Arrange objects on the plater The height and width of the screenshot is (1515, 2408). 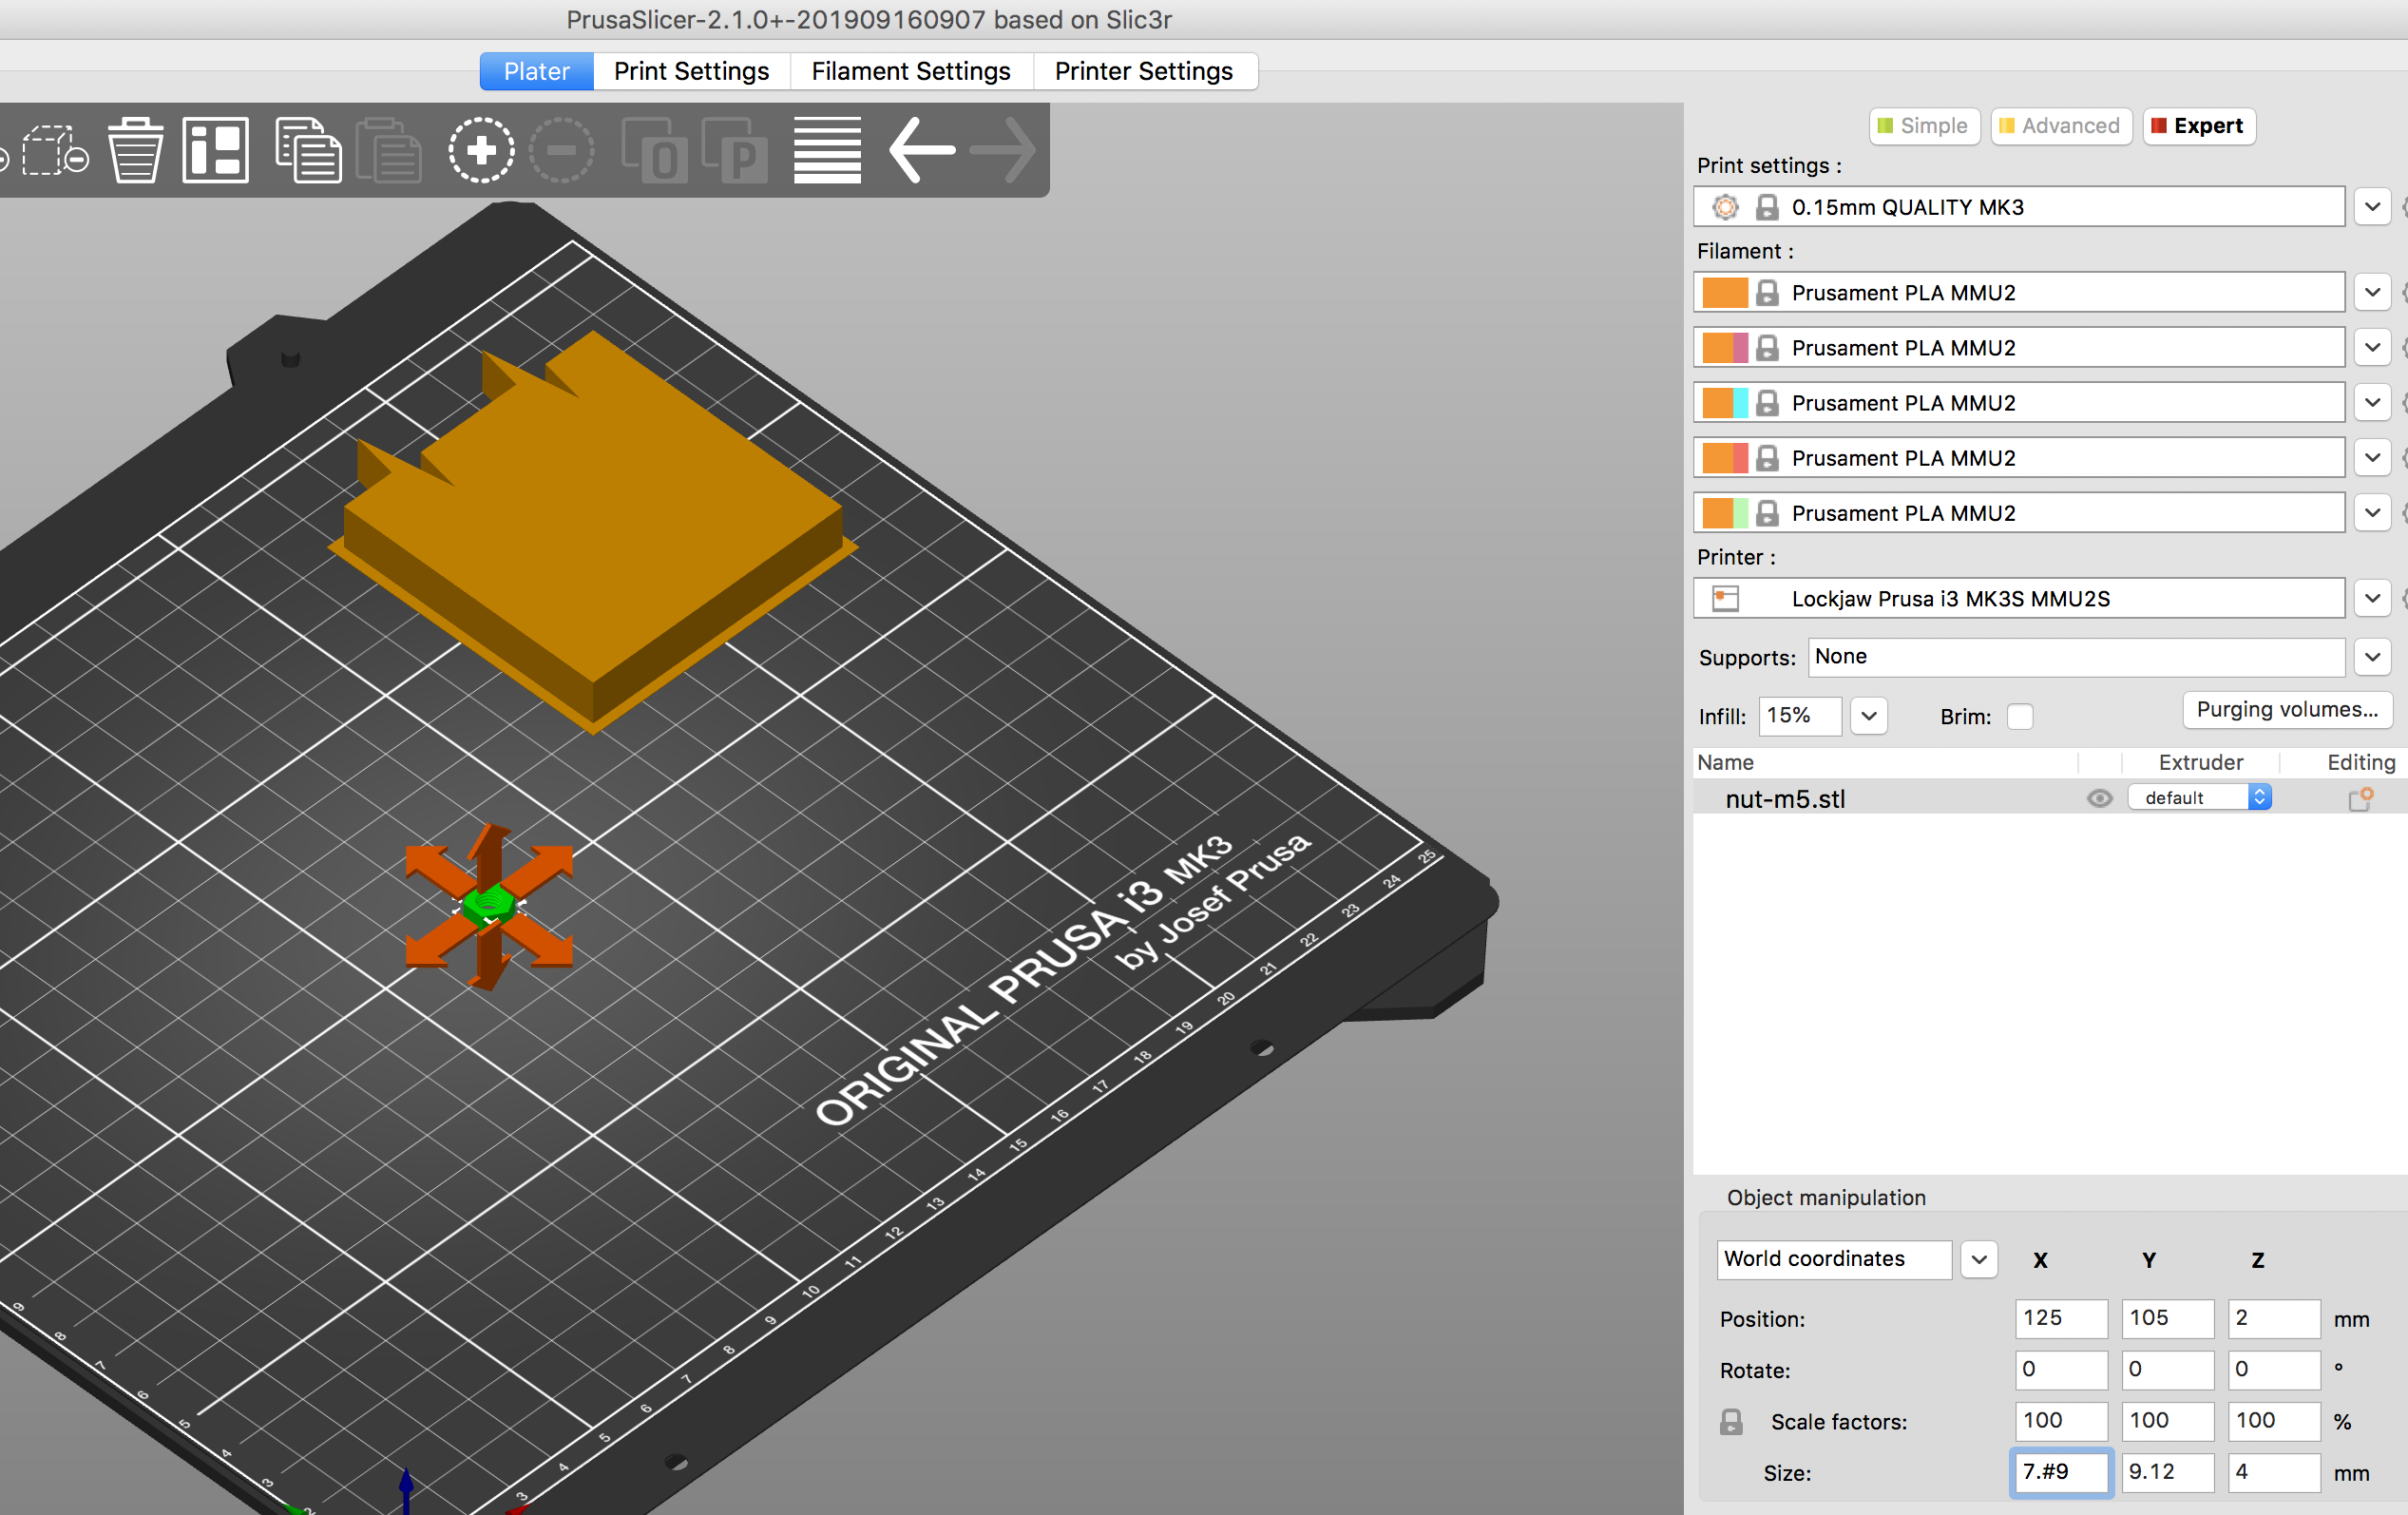tap(215, 150)
